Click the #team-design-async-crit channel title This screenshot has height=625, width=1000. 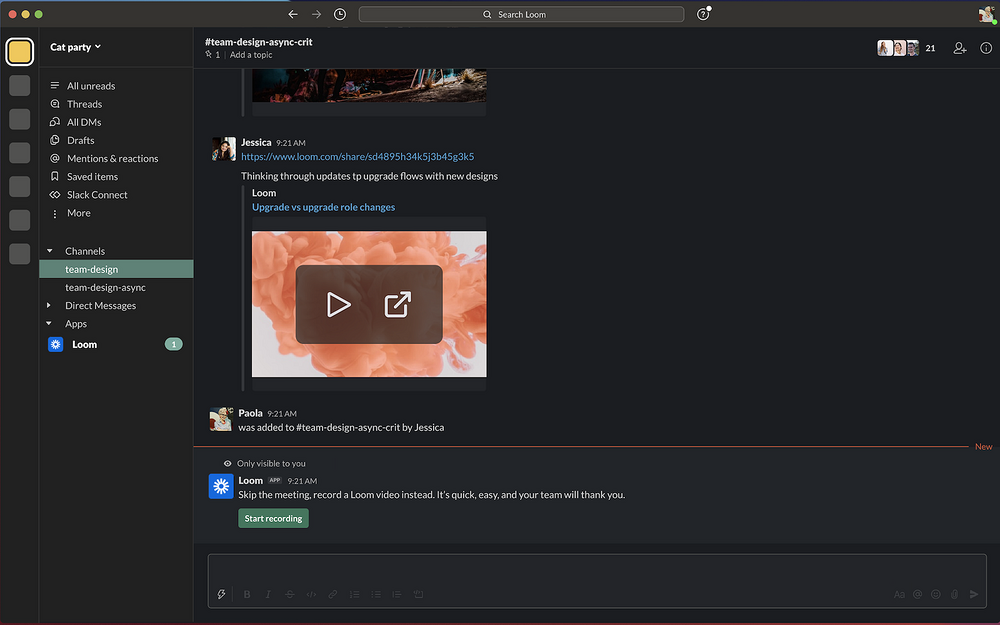pos(258,42)
